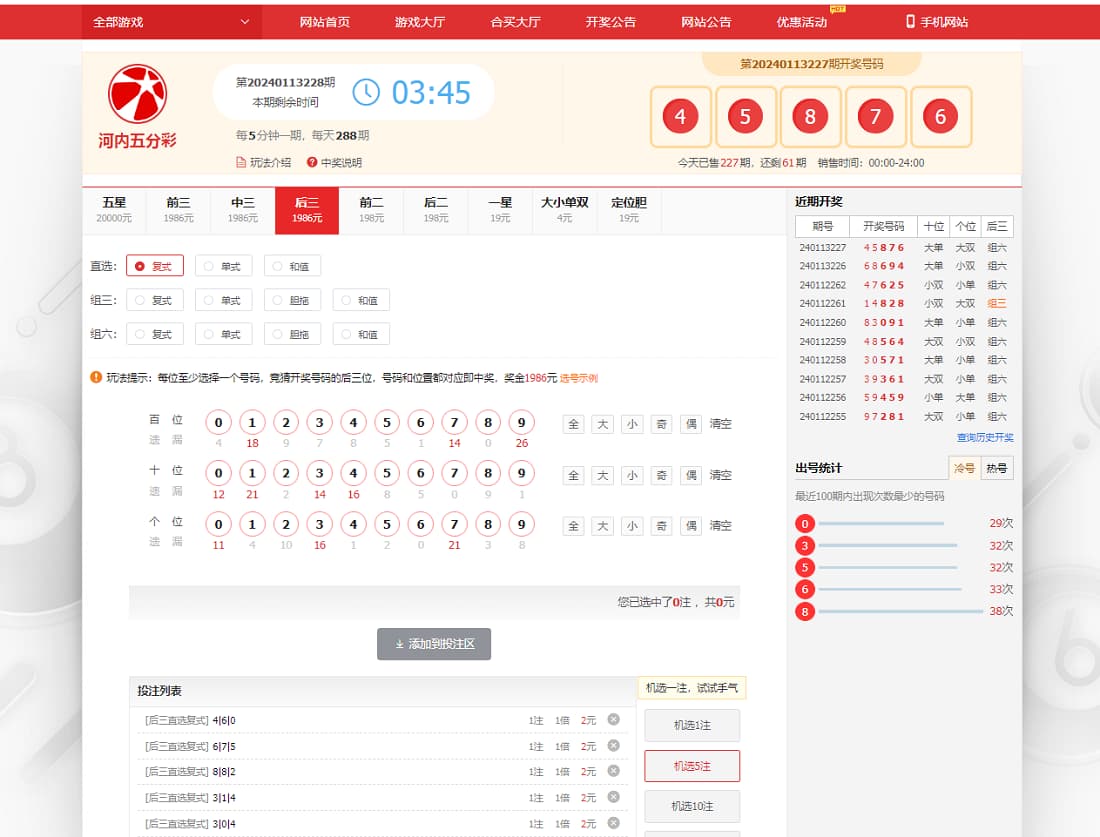Open 游戏大厅 in top navigation

click(x=420, y=21)
